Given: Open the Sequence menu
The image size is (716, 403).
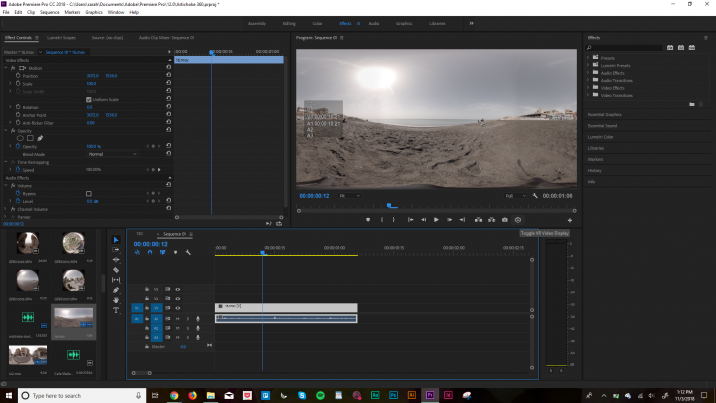Looking at the screenshot, I should (49, 12).
